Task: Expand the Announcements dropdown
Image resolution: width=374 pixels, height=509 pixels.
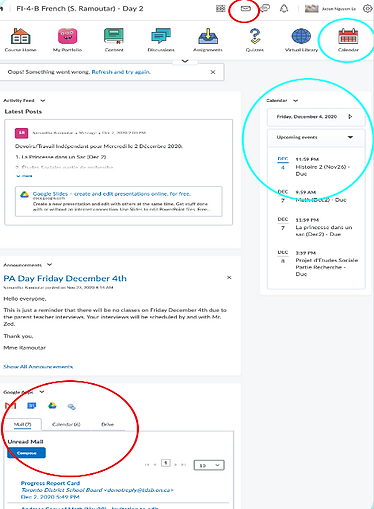Action: point(49,265)
